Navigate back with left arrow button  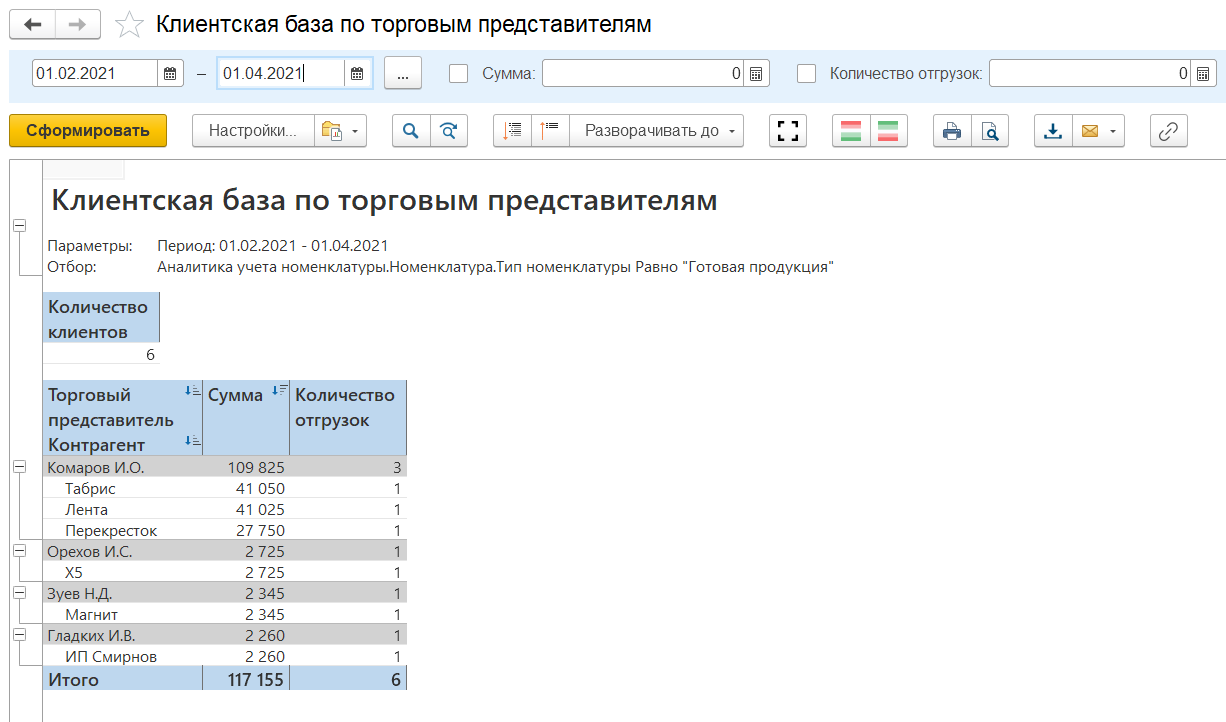pos(33,24)
